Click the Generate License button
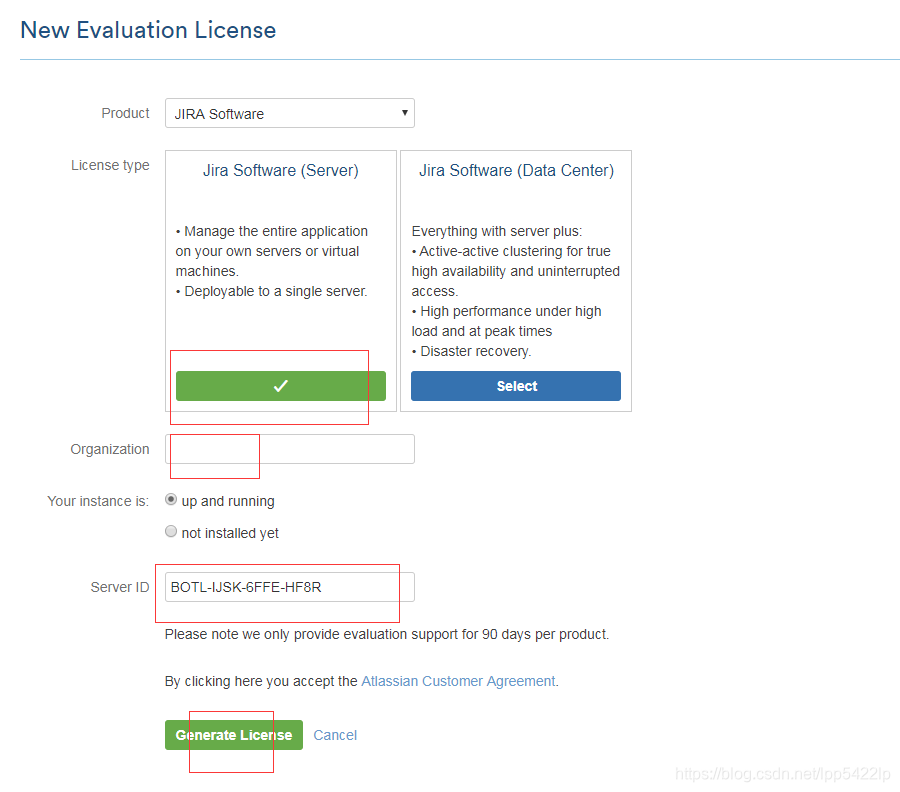The width and height of the screenshot is (900, 792). tap(234, 735)
